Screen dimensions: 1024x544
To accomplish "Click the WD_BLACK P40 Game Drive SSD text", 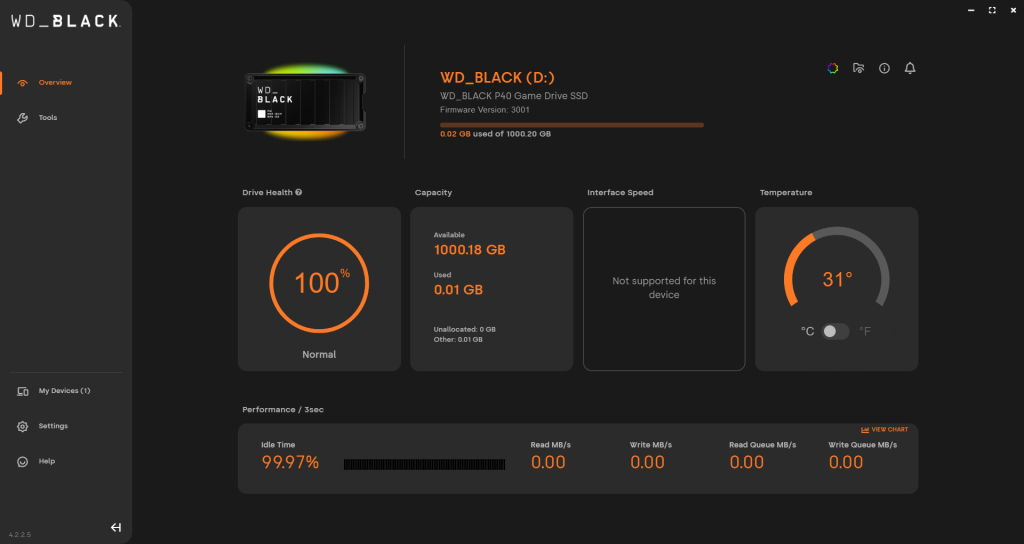I will [514, 96].
